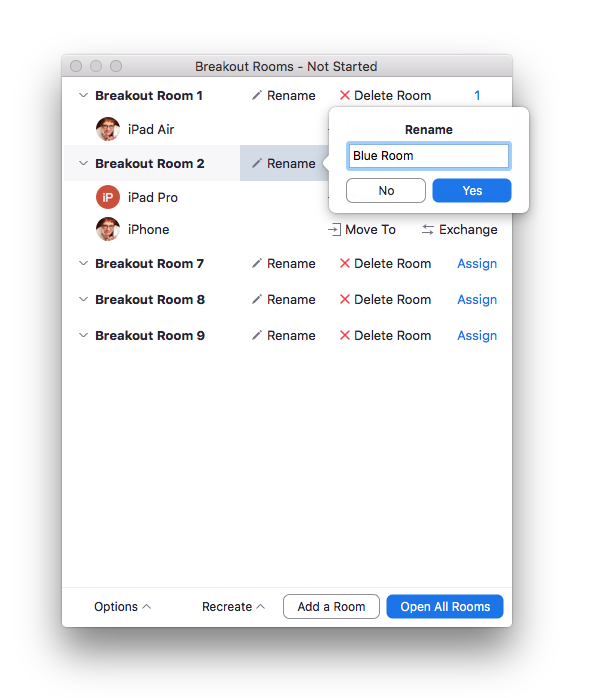The width and height of the screenshot is (589, 698).
Task: Click Rename pencil for Breakout Room 1
Action: [x=256, y=95]
